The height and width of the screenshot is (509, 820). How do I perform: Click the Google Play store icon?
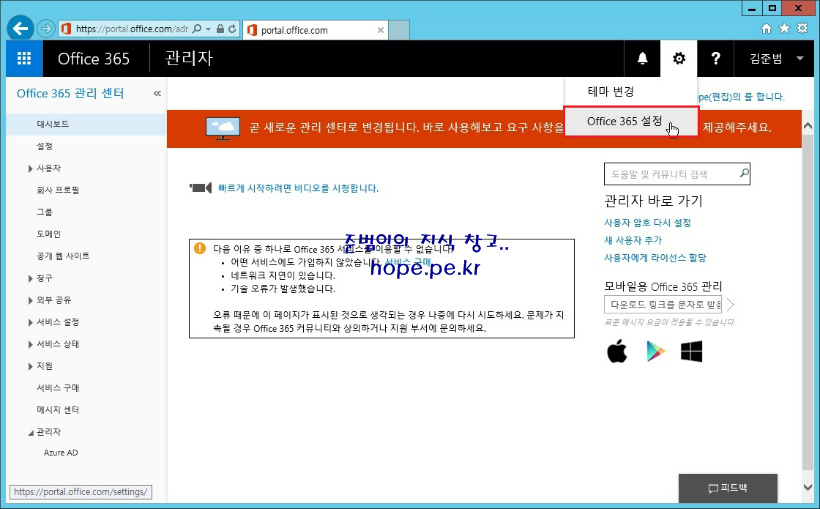coord(655,351)
